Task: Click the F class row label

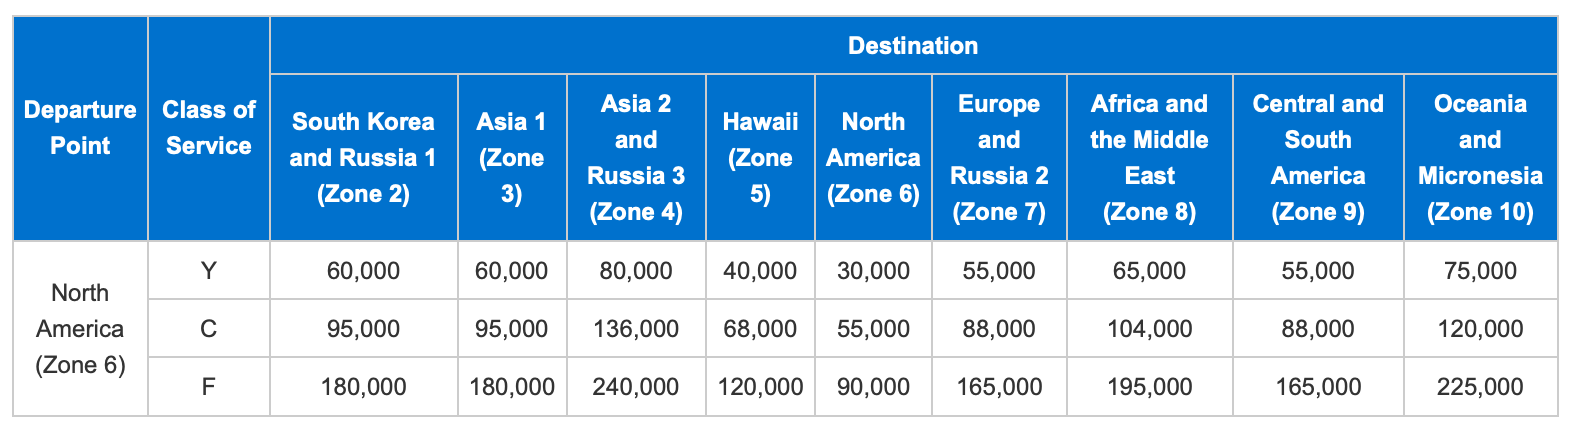Action: tap(208, 386)
